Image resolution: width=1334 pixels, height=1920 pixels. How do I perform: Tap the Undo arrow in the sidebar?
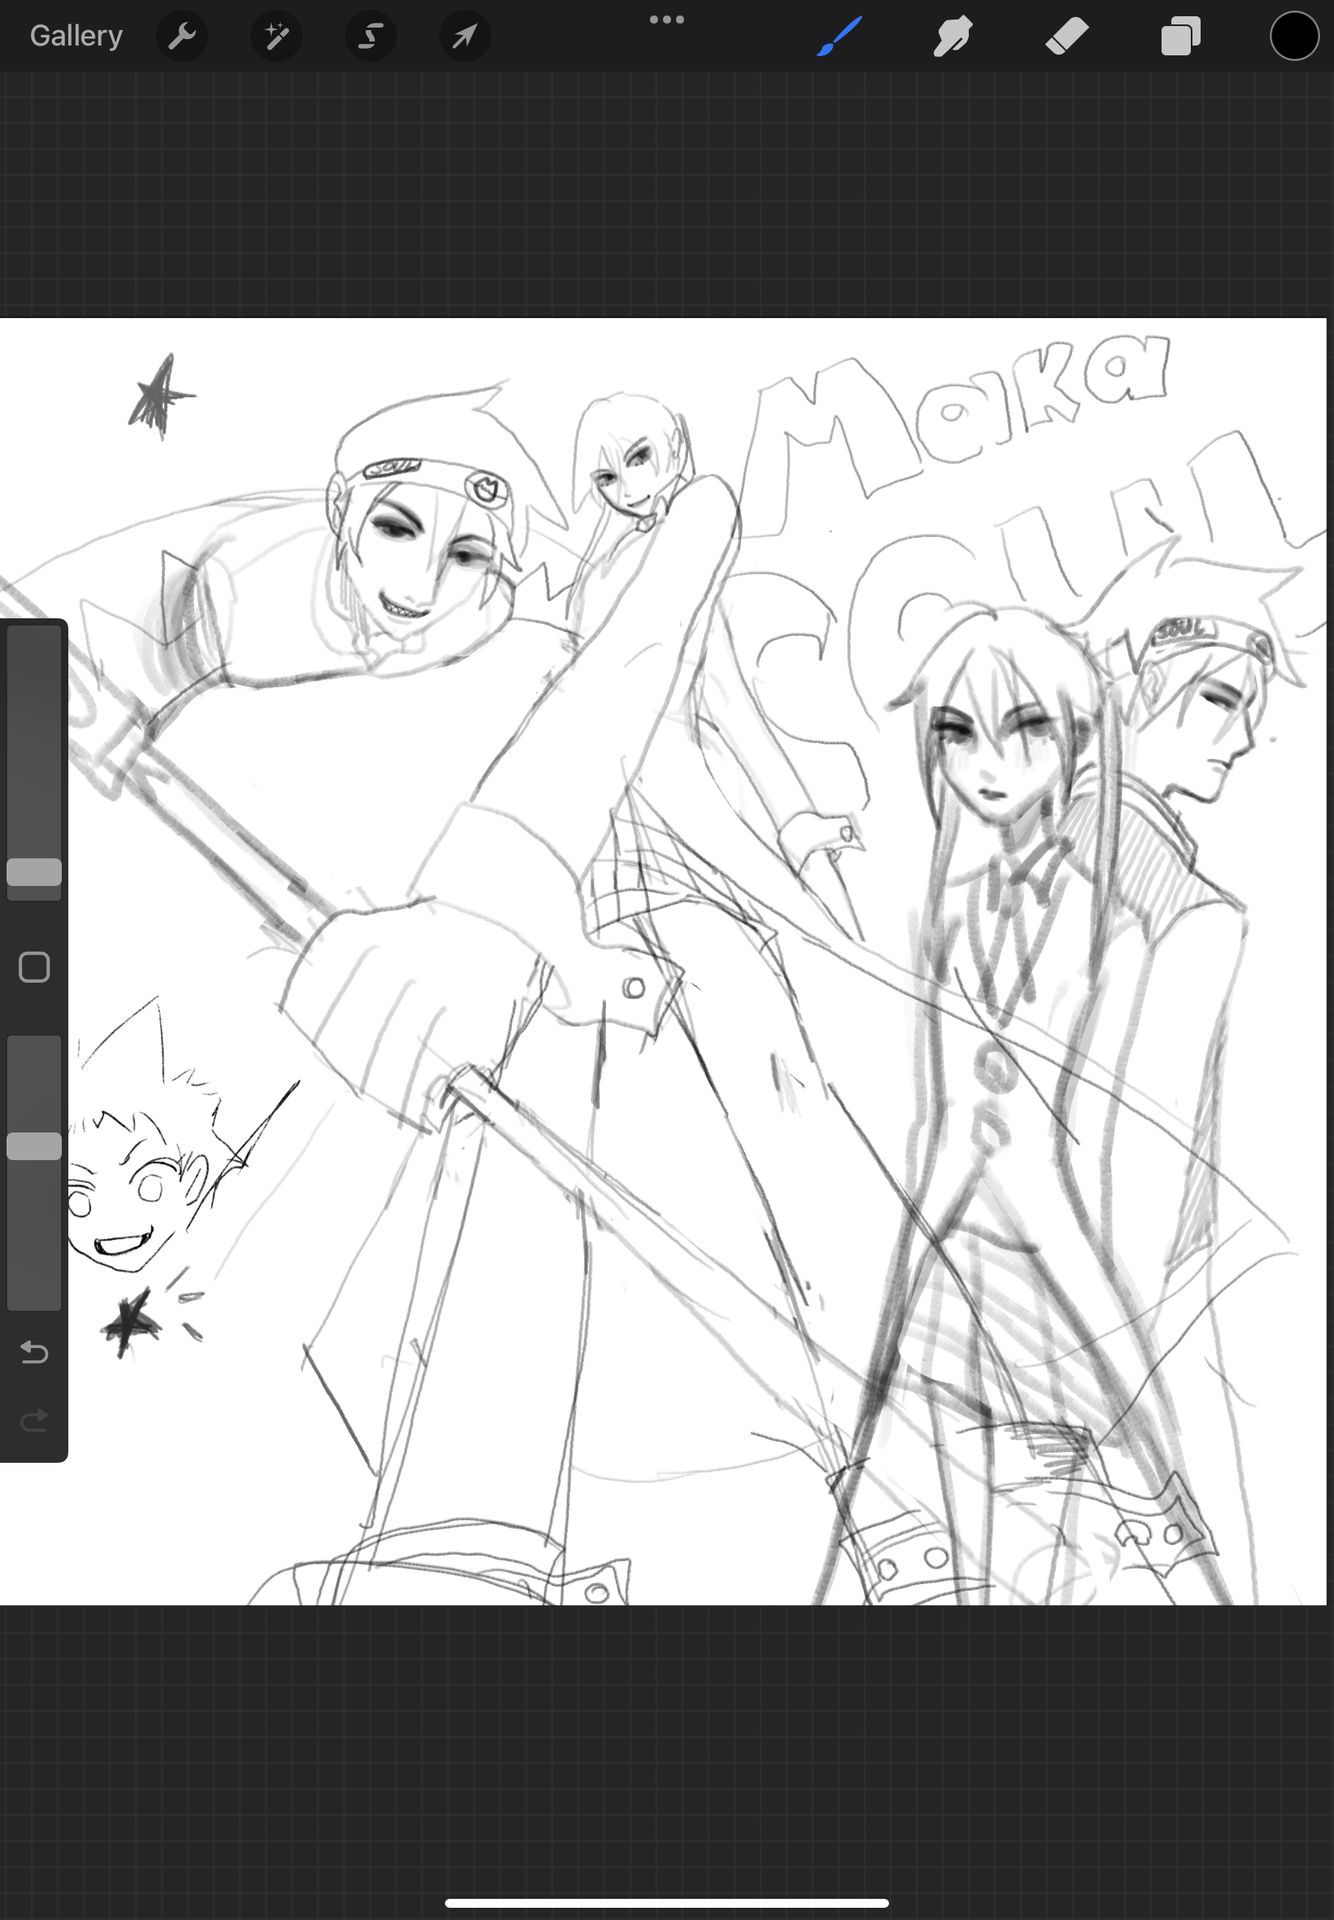(x=34, y=1352)
